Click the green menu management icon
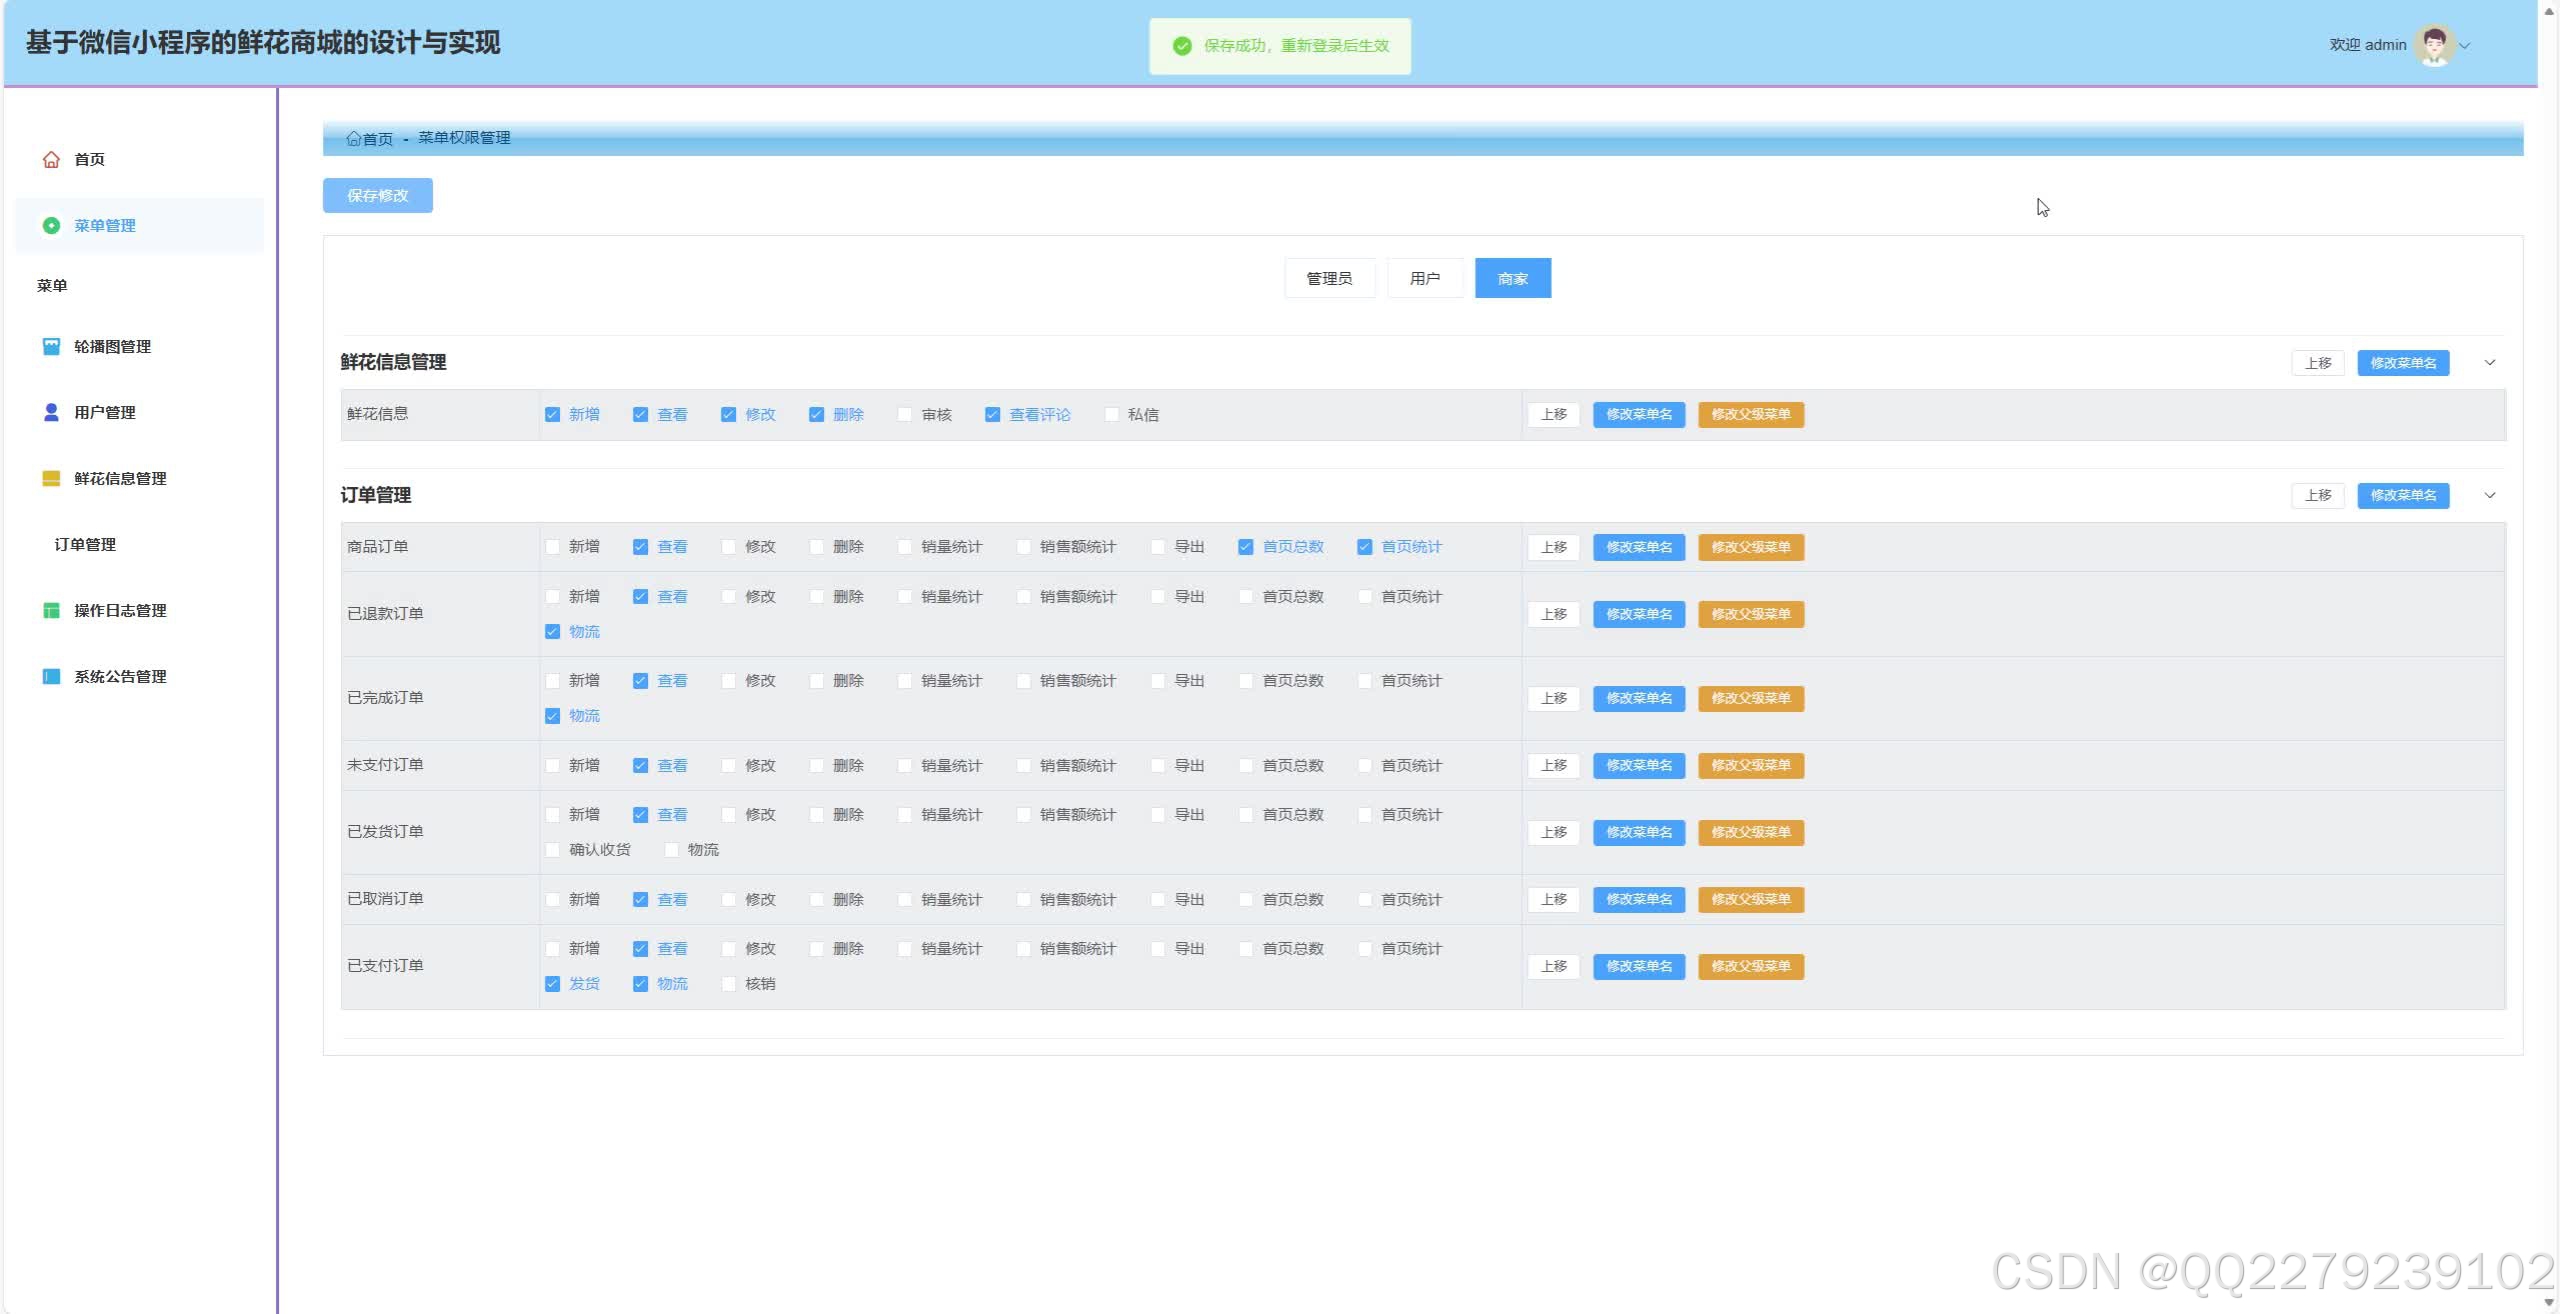 [51, 226]
